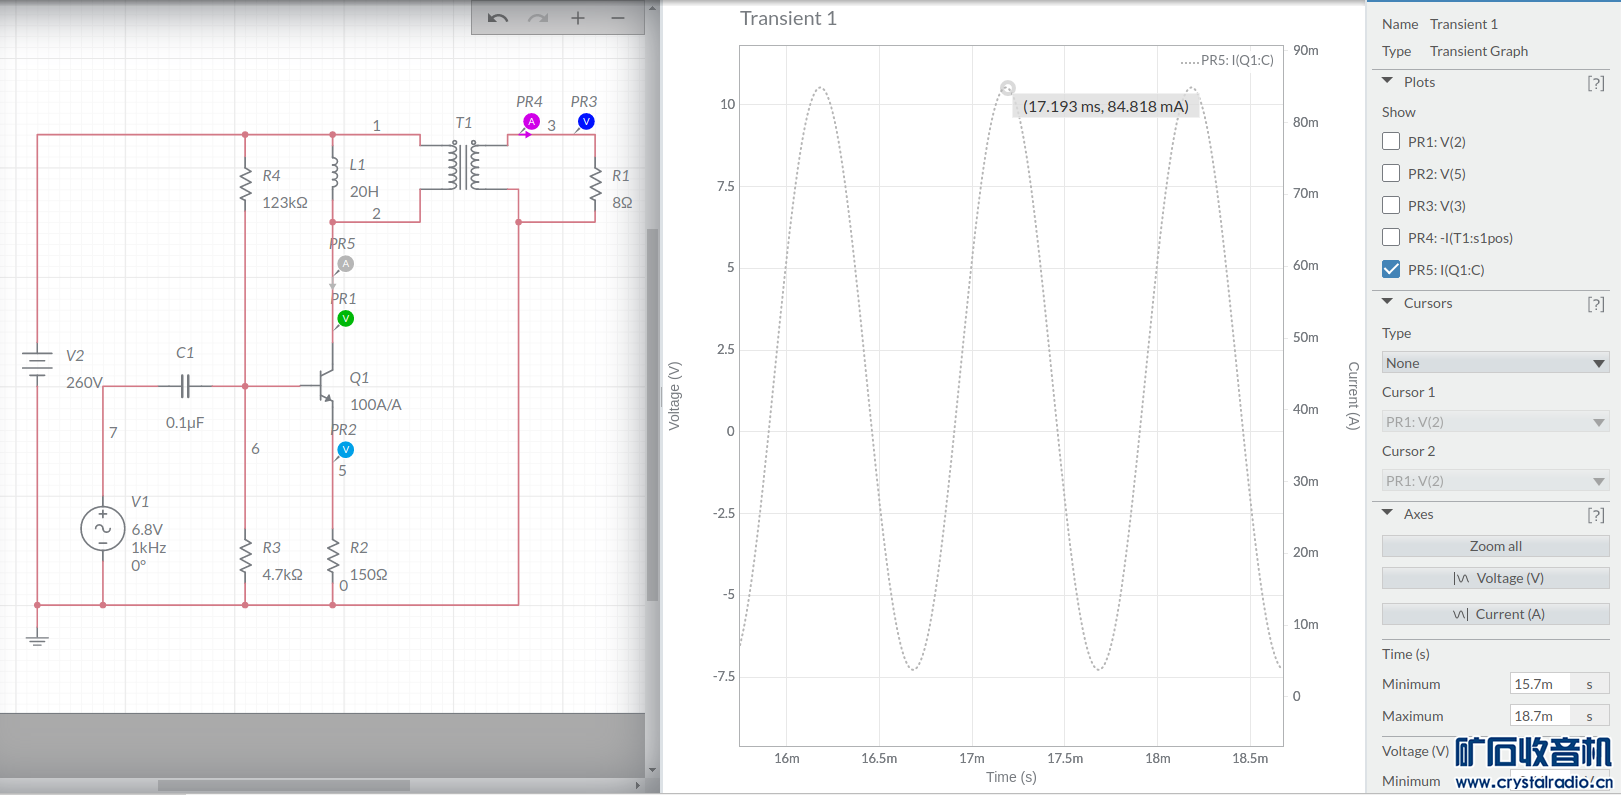Image resolution: width=1621 pixels, height=795 pixels.
Task: Open help for Plots section
Action: pos(1596,83)
